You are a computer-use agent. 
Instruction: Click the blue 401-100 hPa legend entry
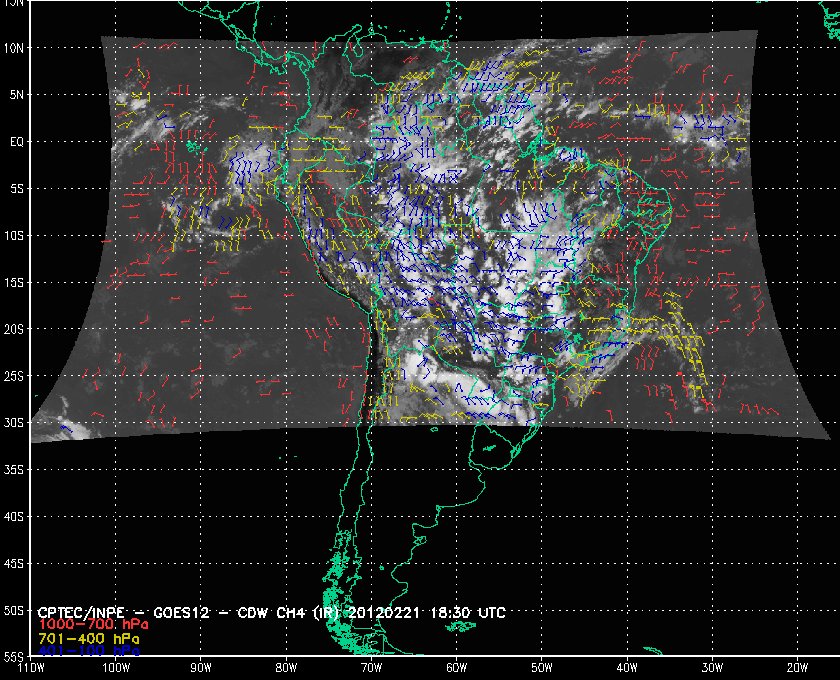[89, 651]
